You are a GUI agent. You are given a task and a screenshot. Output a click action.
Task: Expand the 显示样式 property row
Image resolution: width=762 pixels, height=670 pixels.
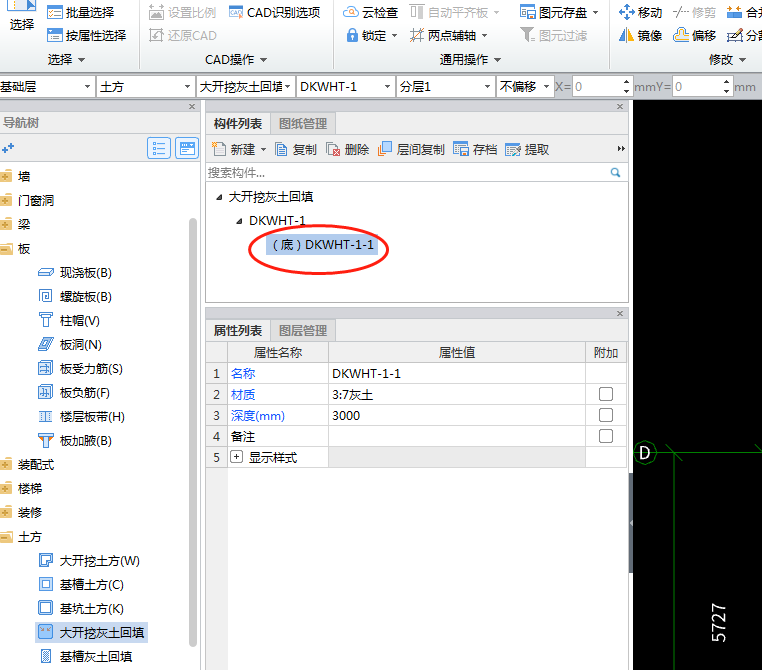(x=236, y=457)
